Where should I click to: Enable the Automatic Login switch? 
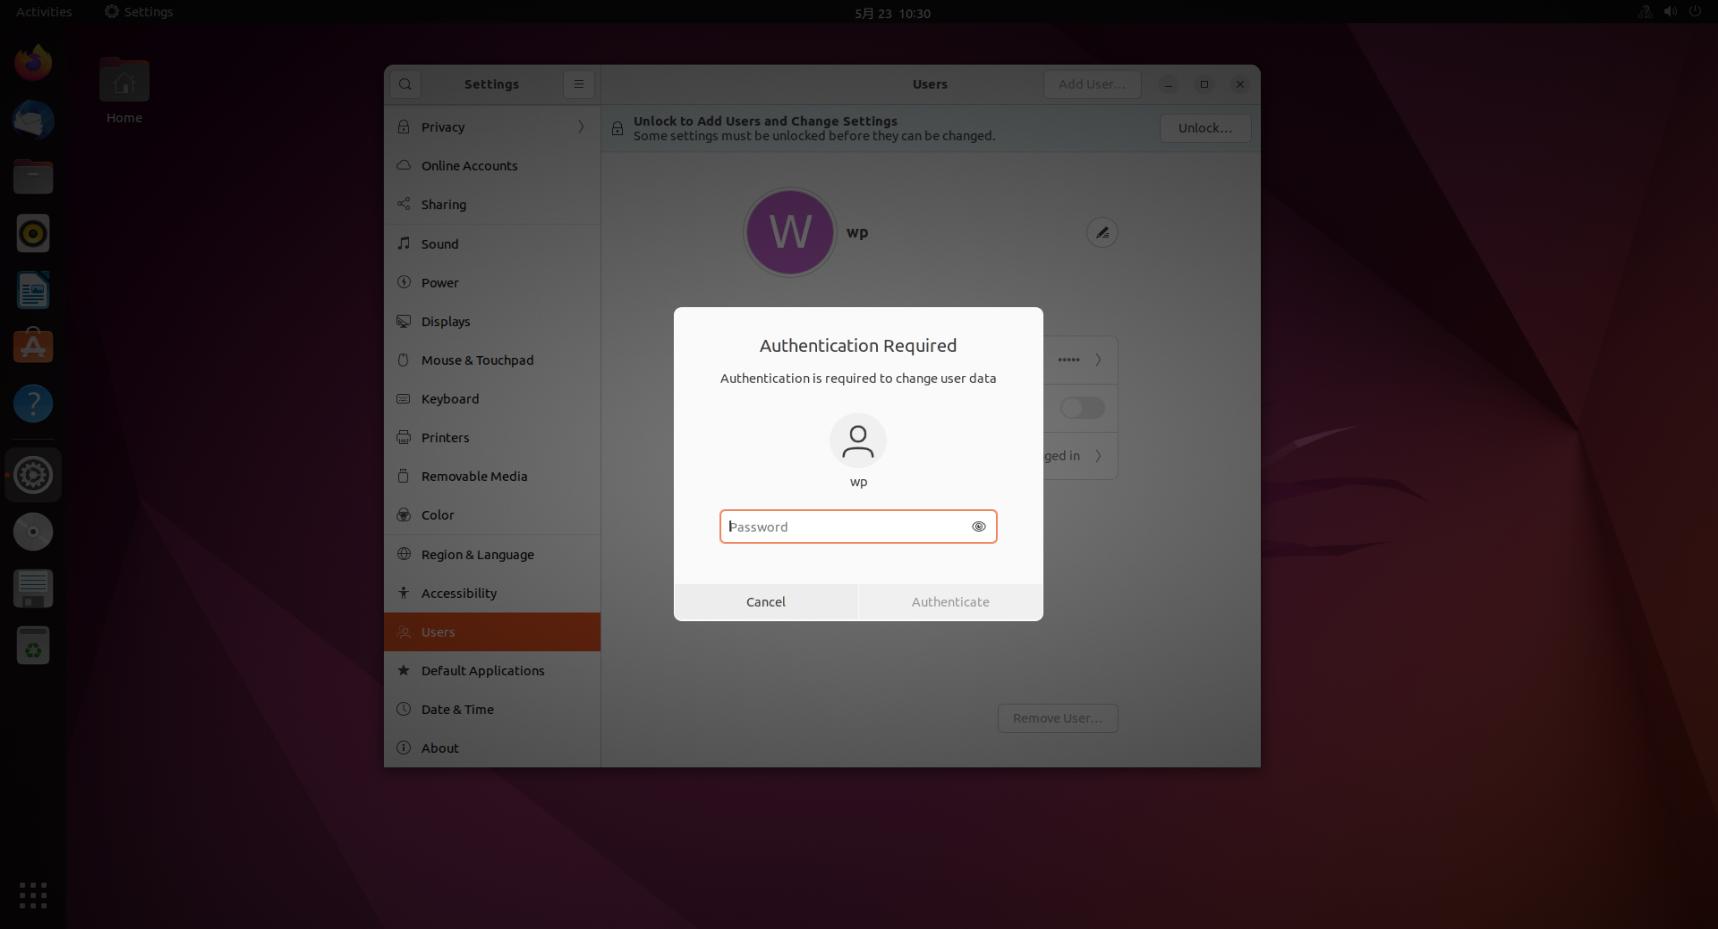1081,407
